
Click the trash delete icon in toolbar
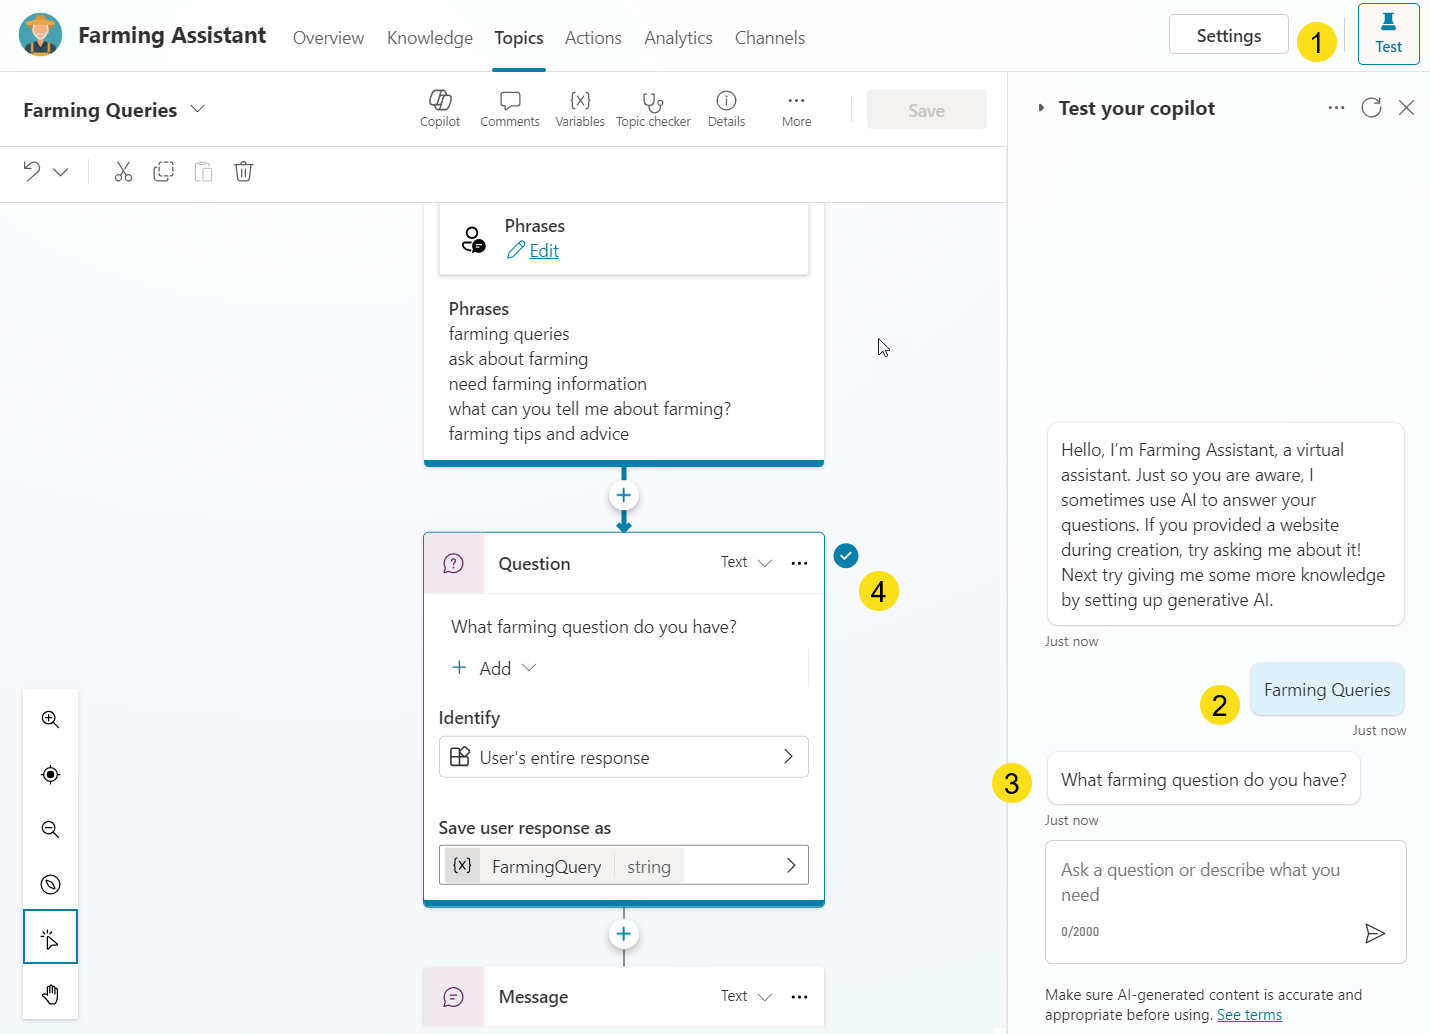click(x=243, y=172)
